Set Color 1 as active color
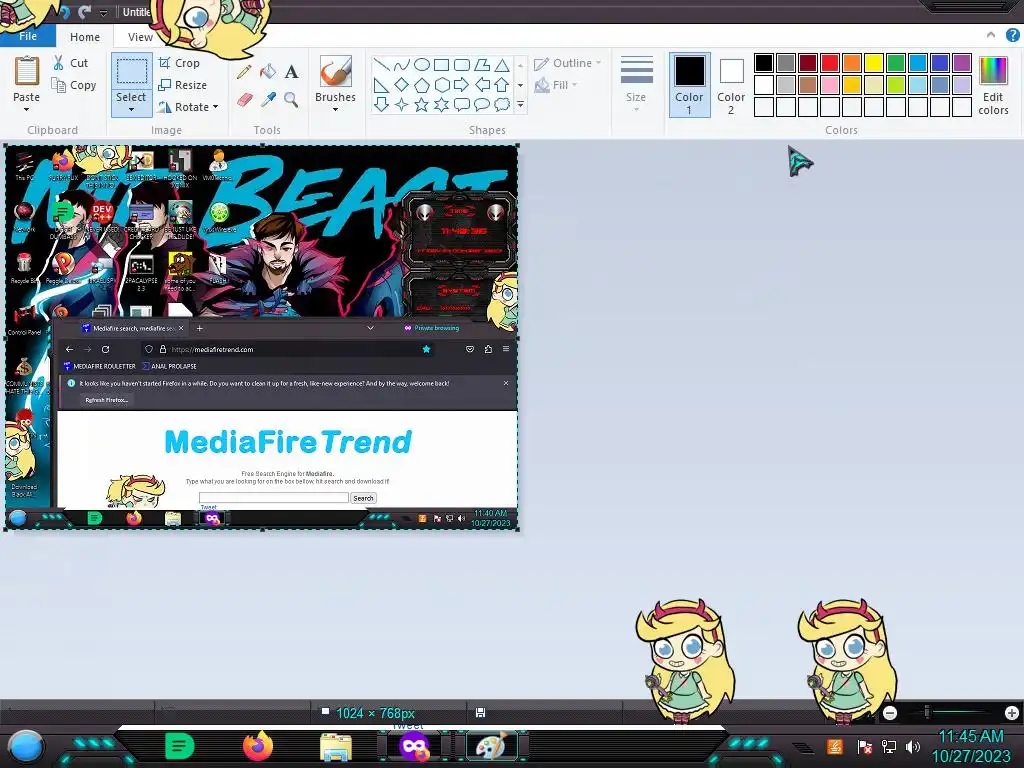The height and width of the screenshot is (768, 1024). pyautogui.click(x=690, y=85)
